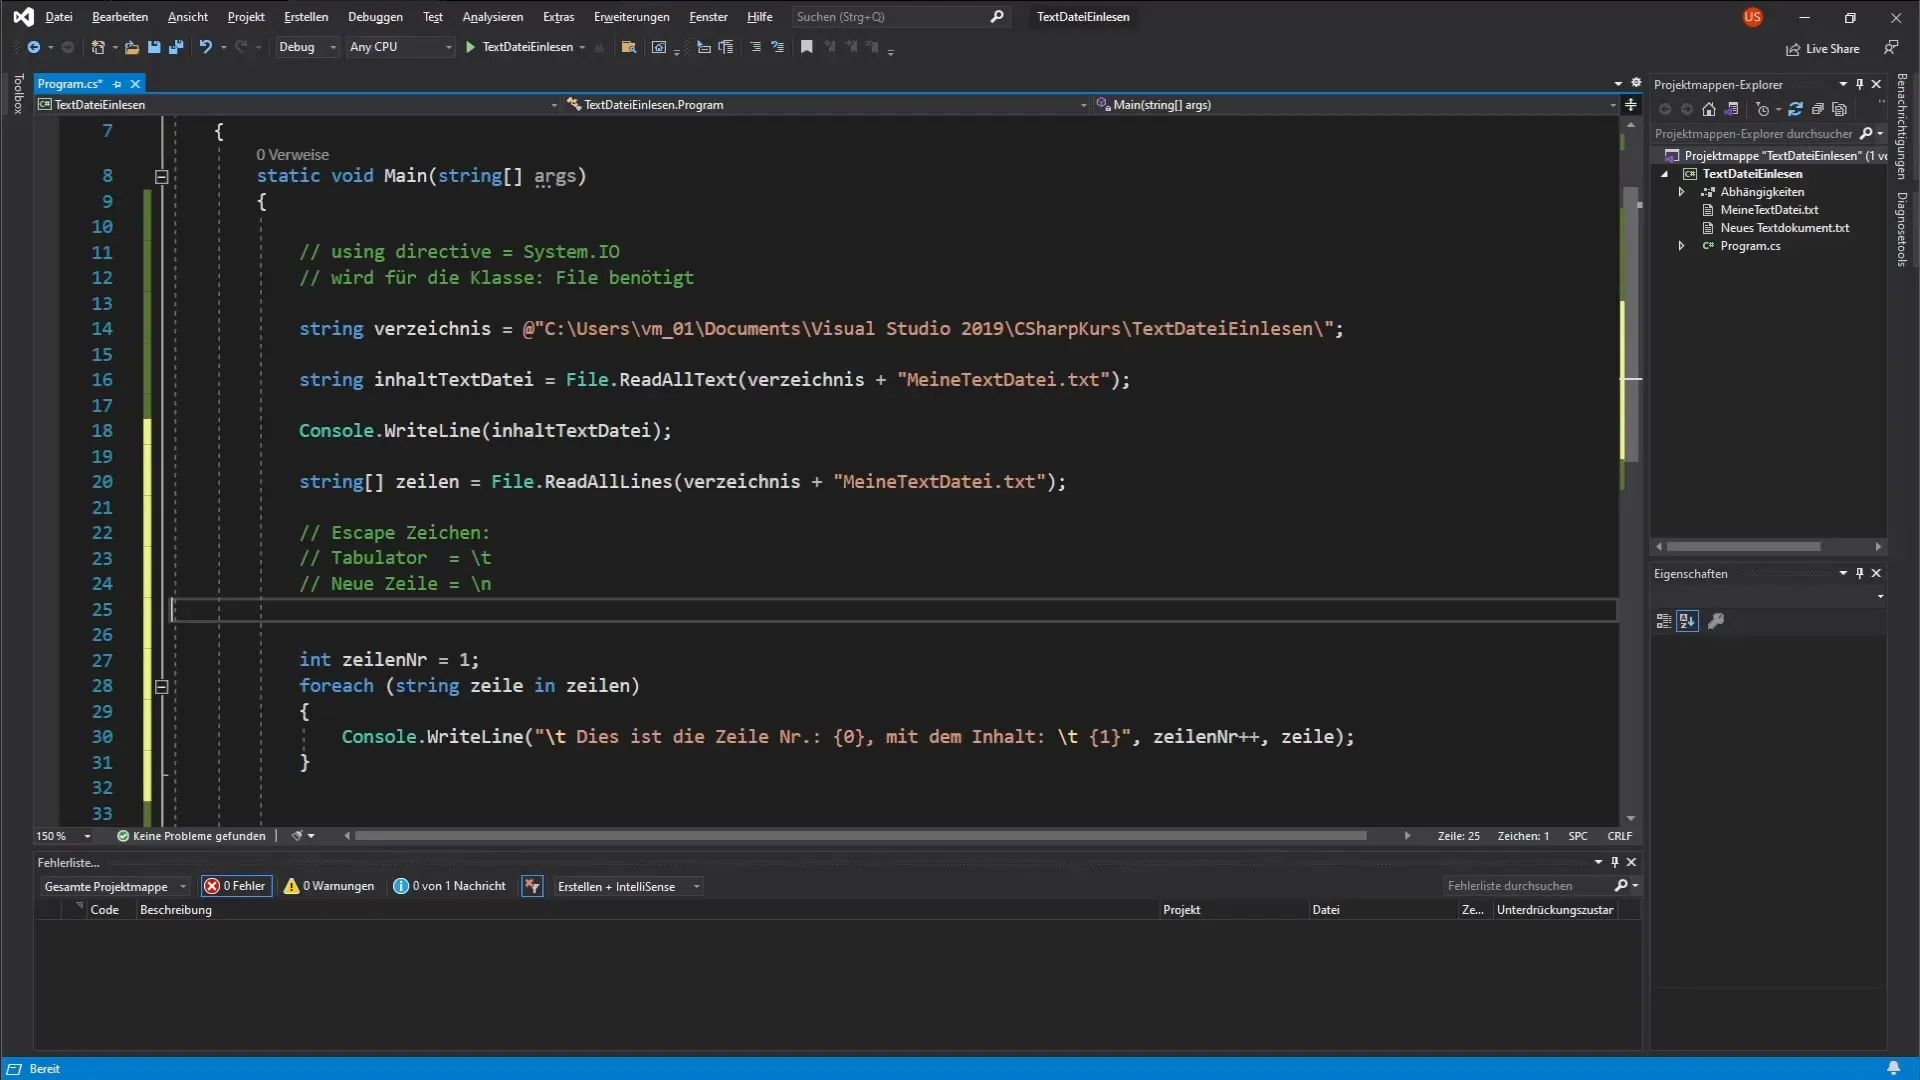This screenshot has height=1080, width=1920.
Task: Toggle the error list build filter icon
Action: (532, 886)
